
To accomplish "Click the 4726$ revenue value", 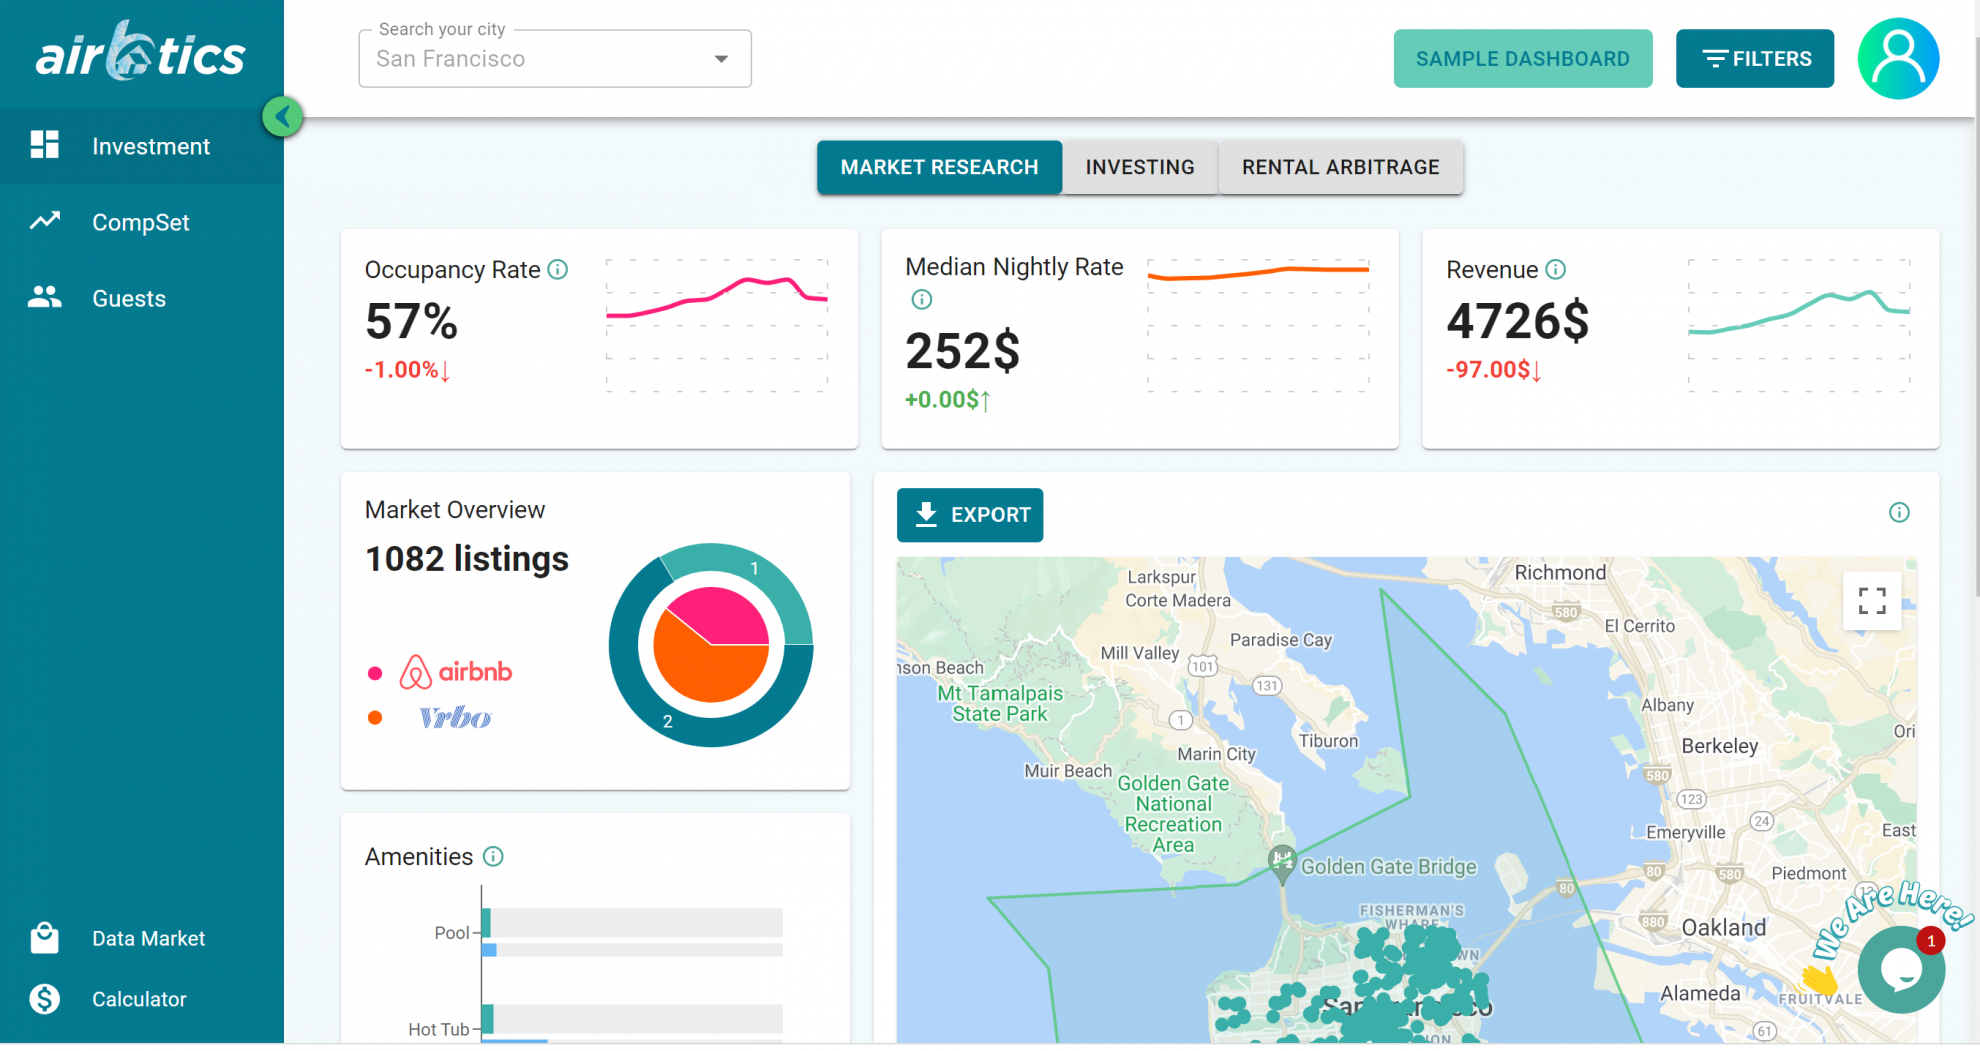I will (1518, 322).
